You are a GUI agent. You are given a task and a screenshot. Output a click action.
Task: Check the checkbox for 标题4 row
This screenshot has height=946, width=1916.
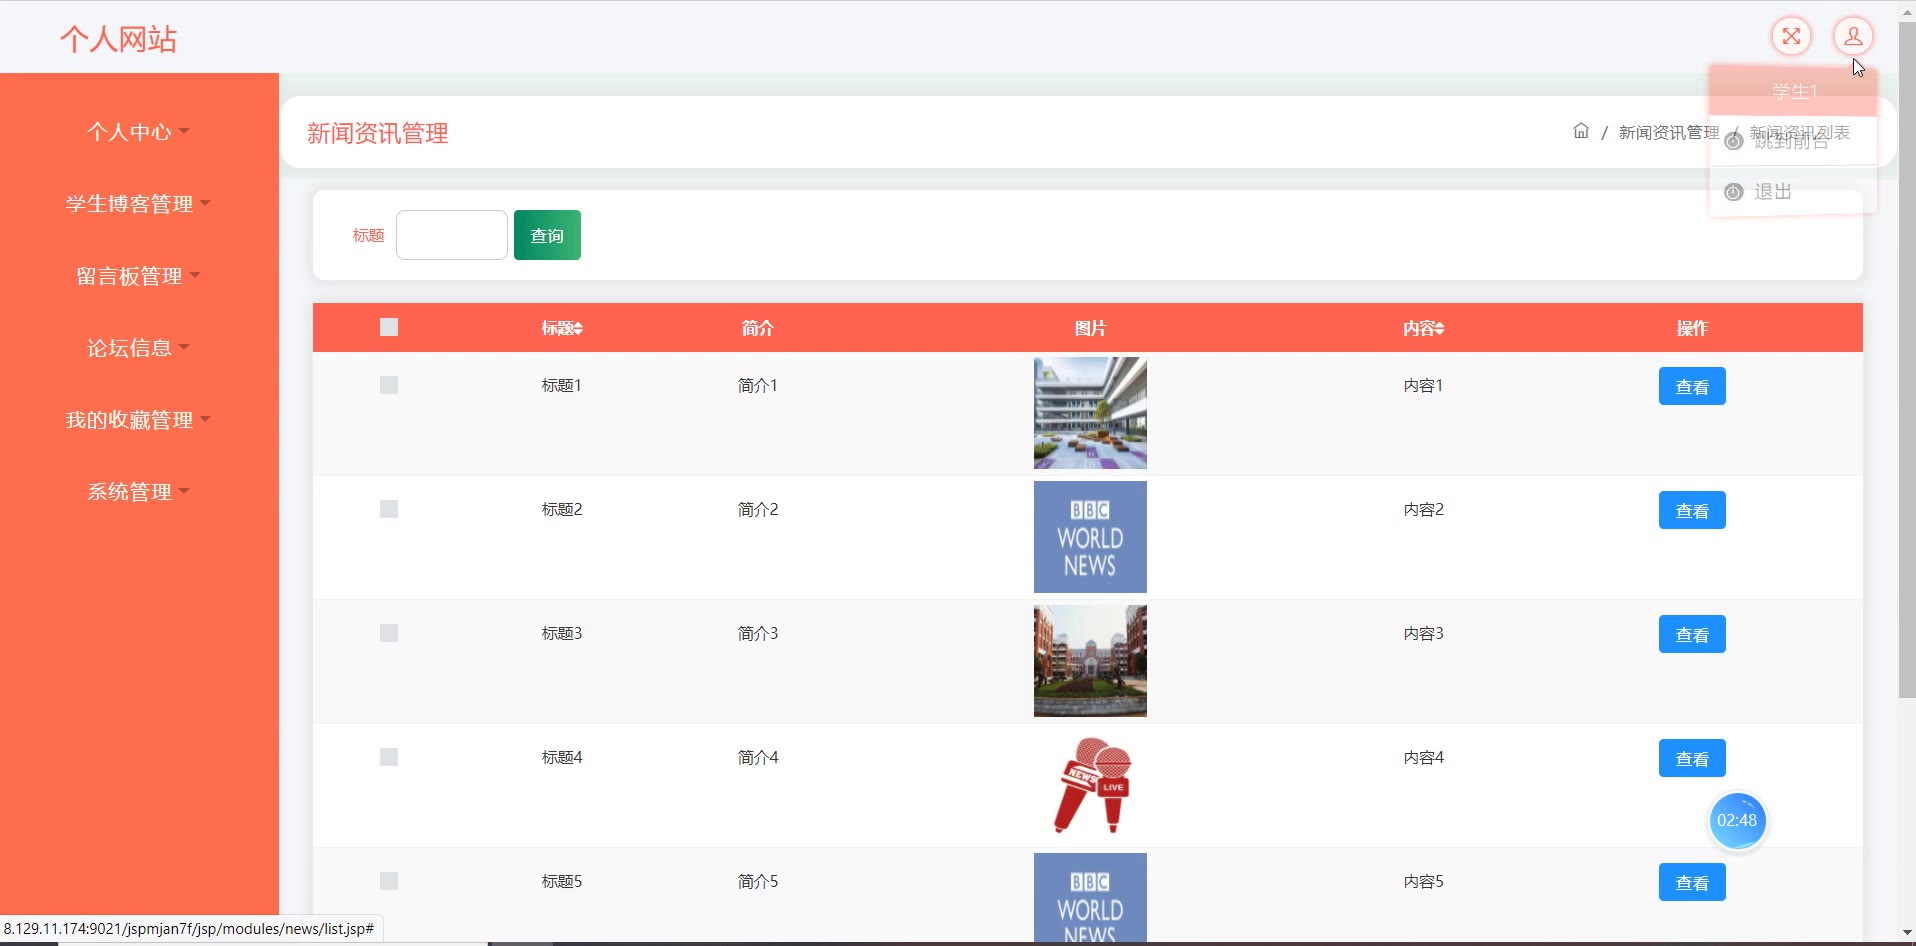point(389,757)
